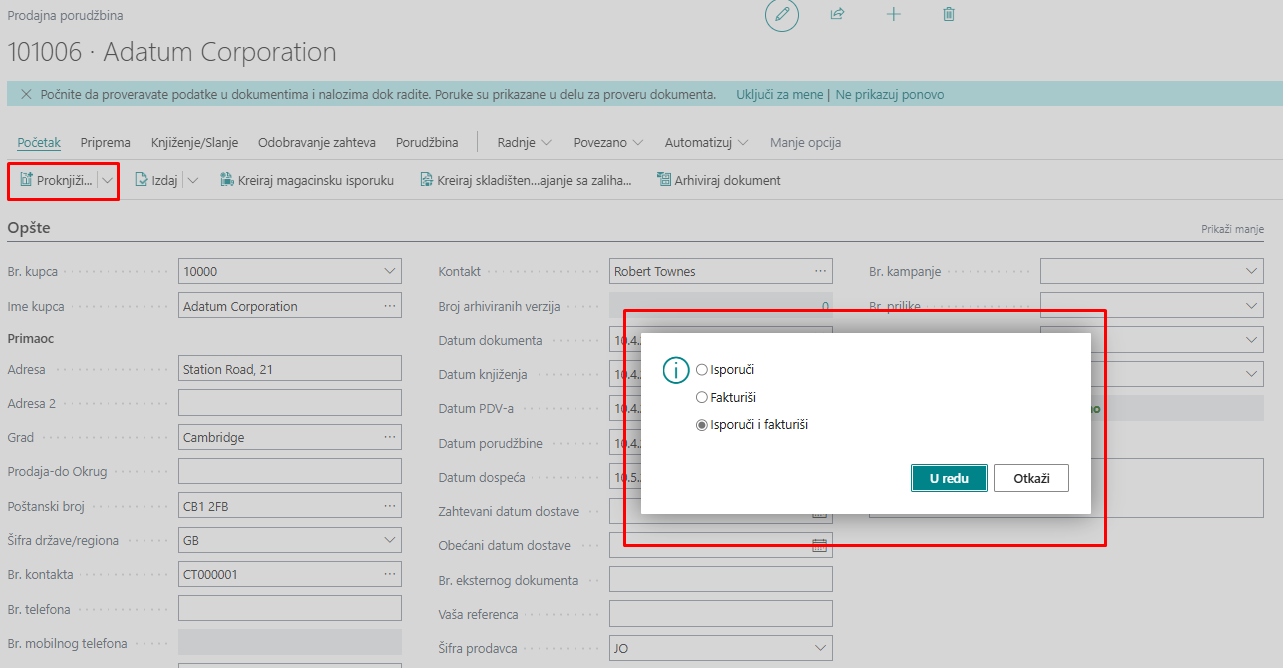Click the trash delete icon
Viewport: 1283px width, 668px height.
pos(949,15)
